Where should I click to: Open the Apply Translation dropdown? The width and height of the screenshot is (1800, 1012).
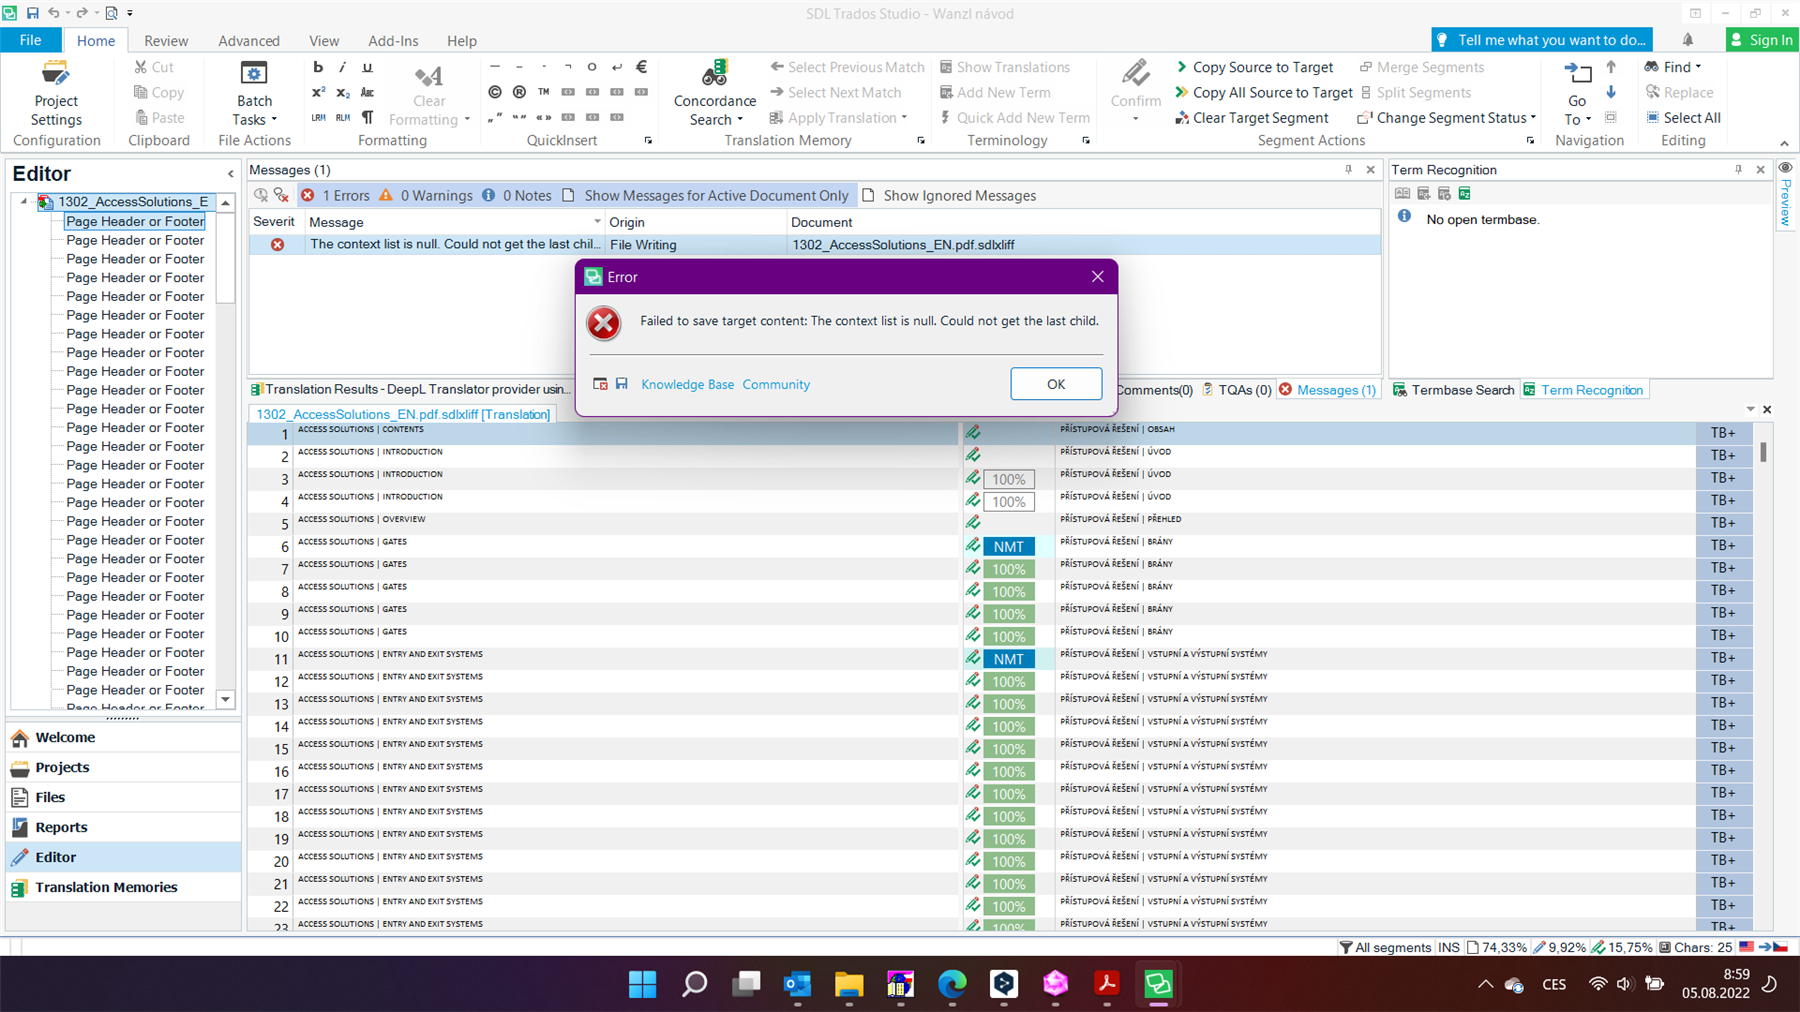[903, 117]
